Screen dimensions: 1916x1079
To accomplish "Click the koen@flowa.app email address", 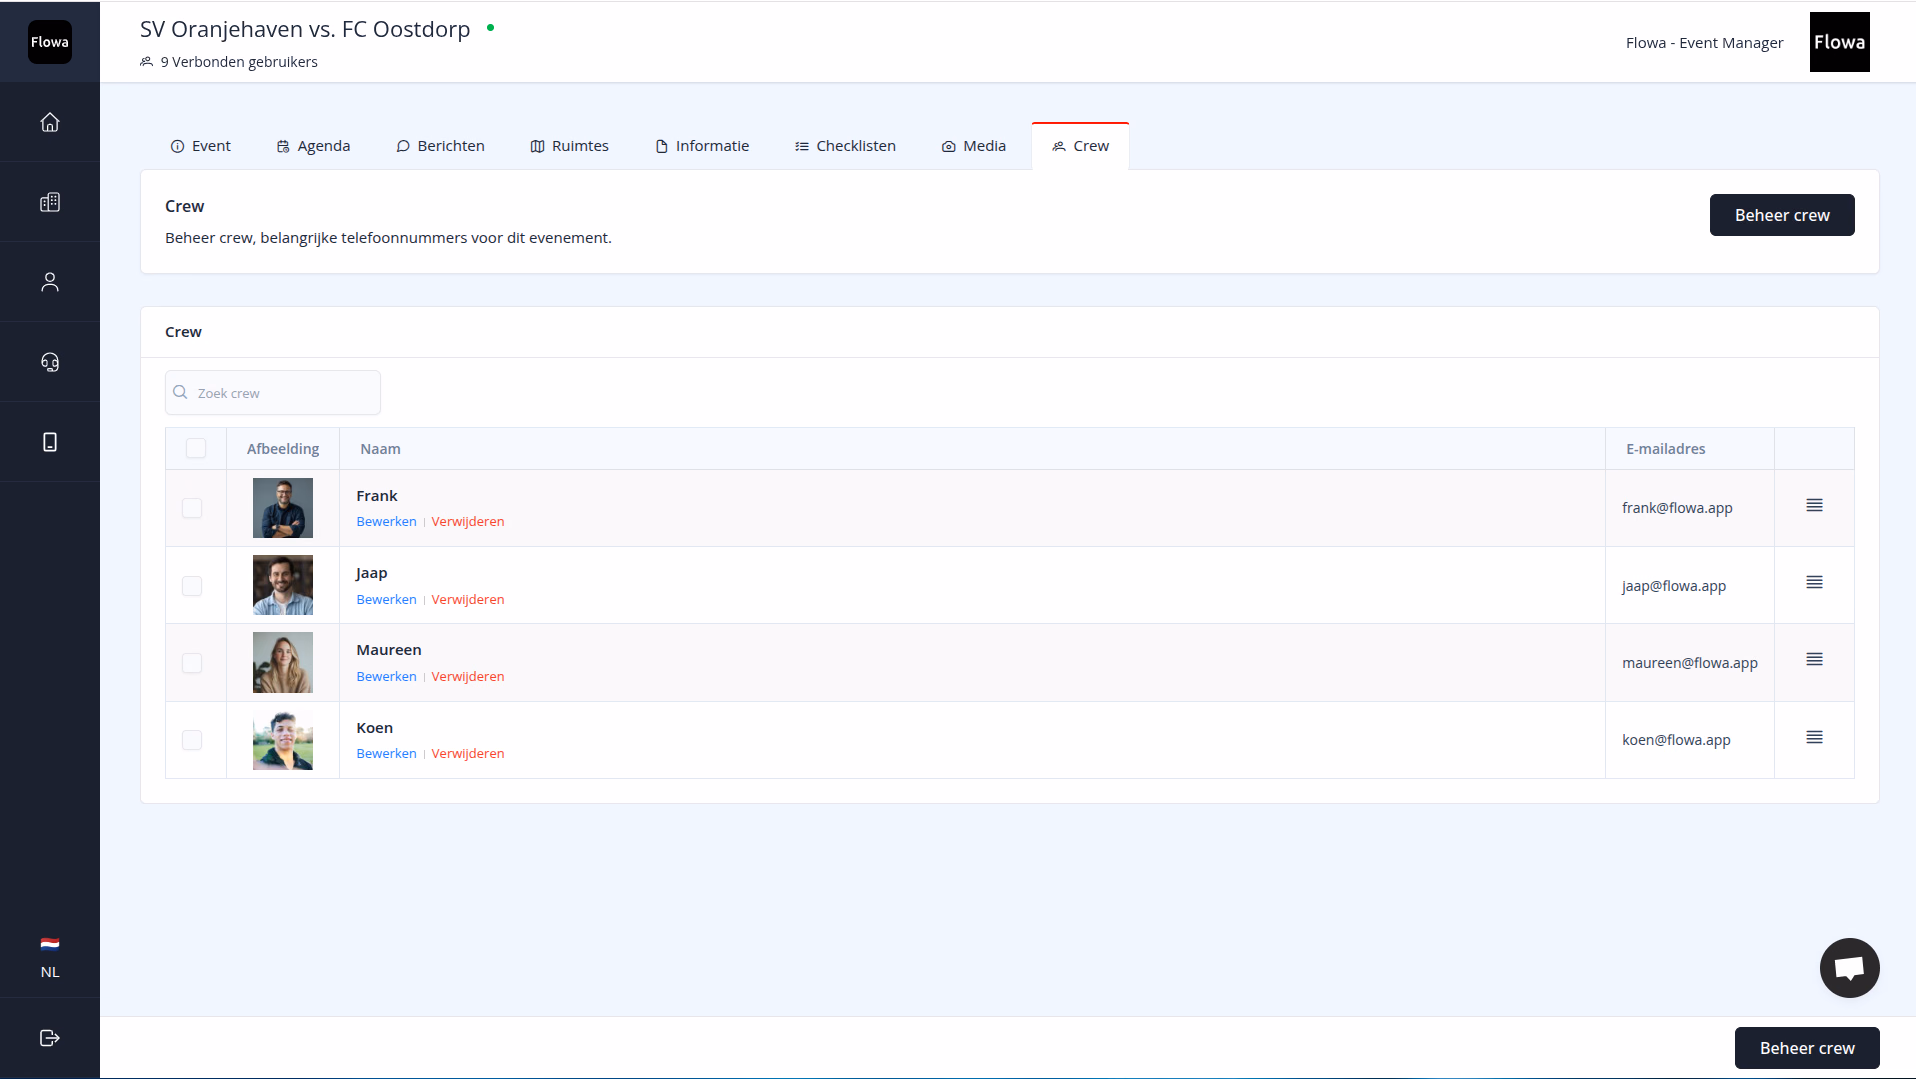I will [1676, 740].
